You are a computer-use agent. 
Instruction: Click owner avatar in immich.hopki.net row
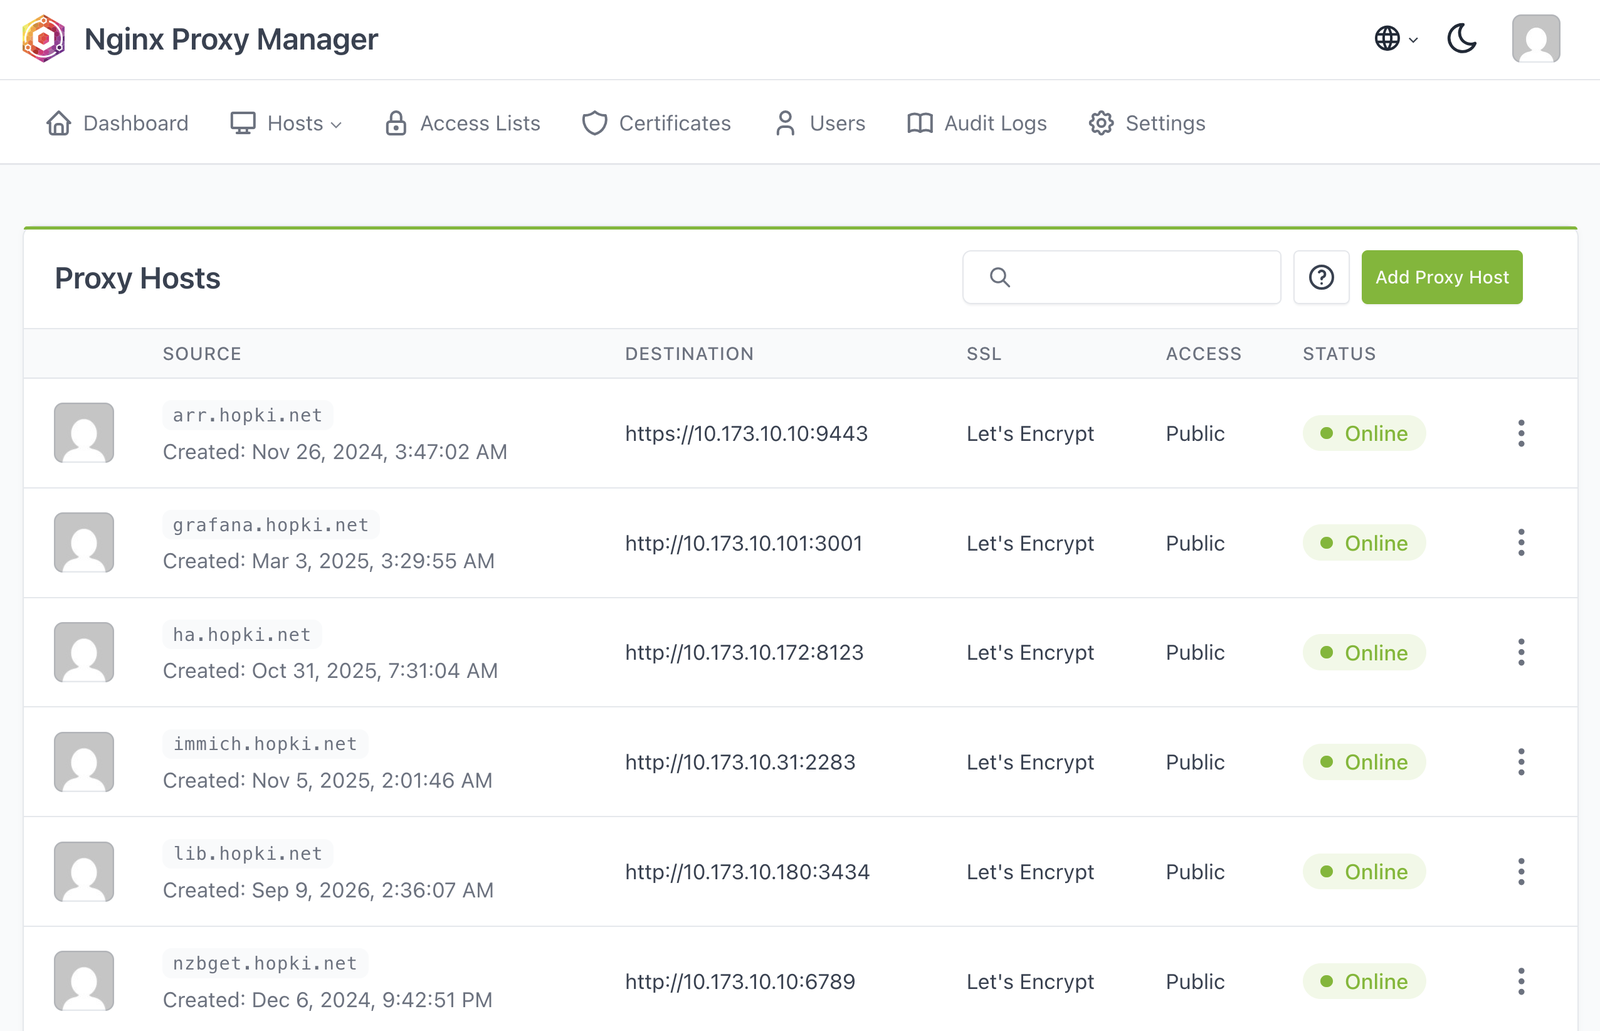84,762
